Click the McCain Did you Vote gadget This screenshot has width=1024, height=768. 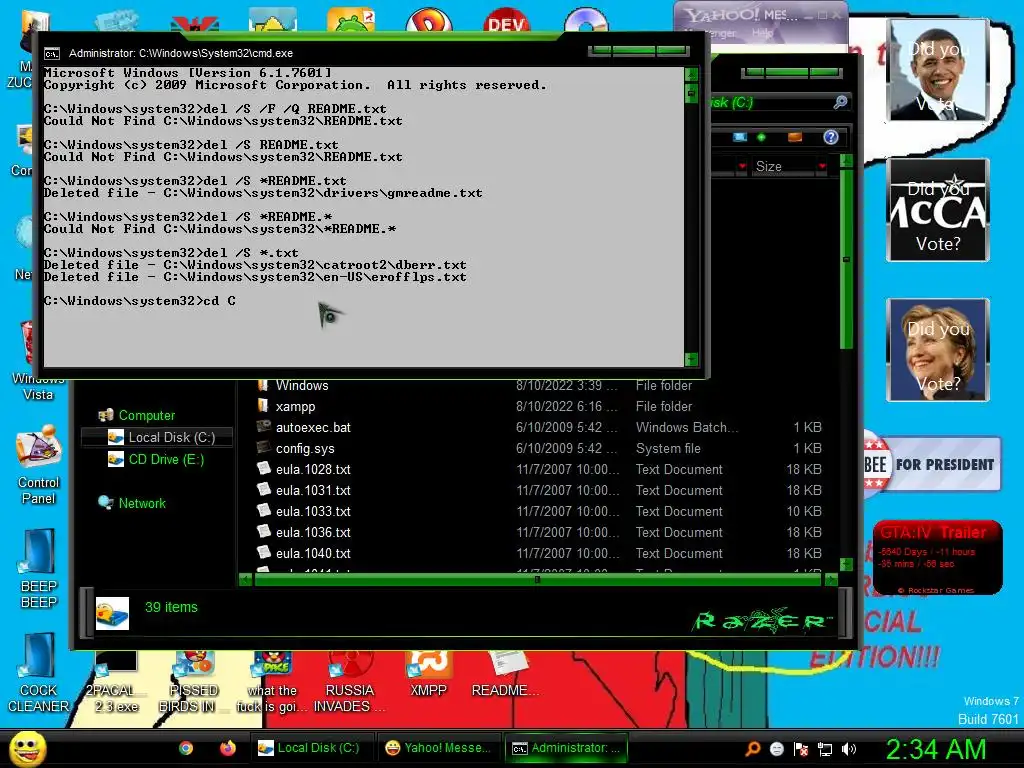coord(938,210)
